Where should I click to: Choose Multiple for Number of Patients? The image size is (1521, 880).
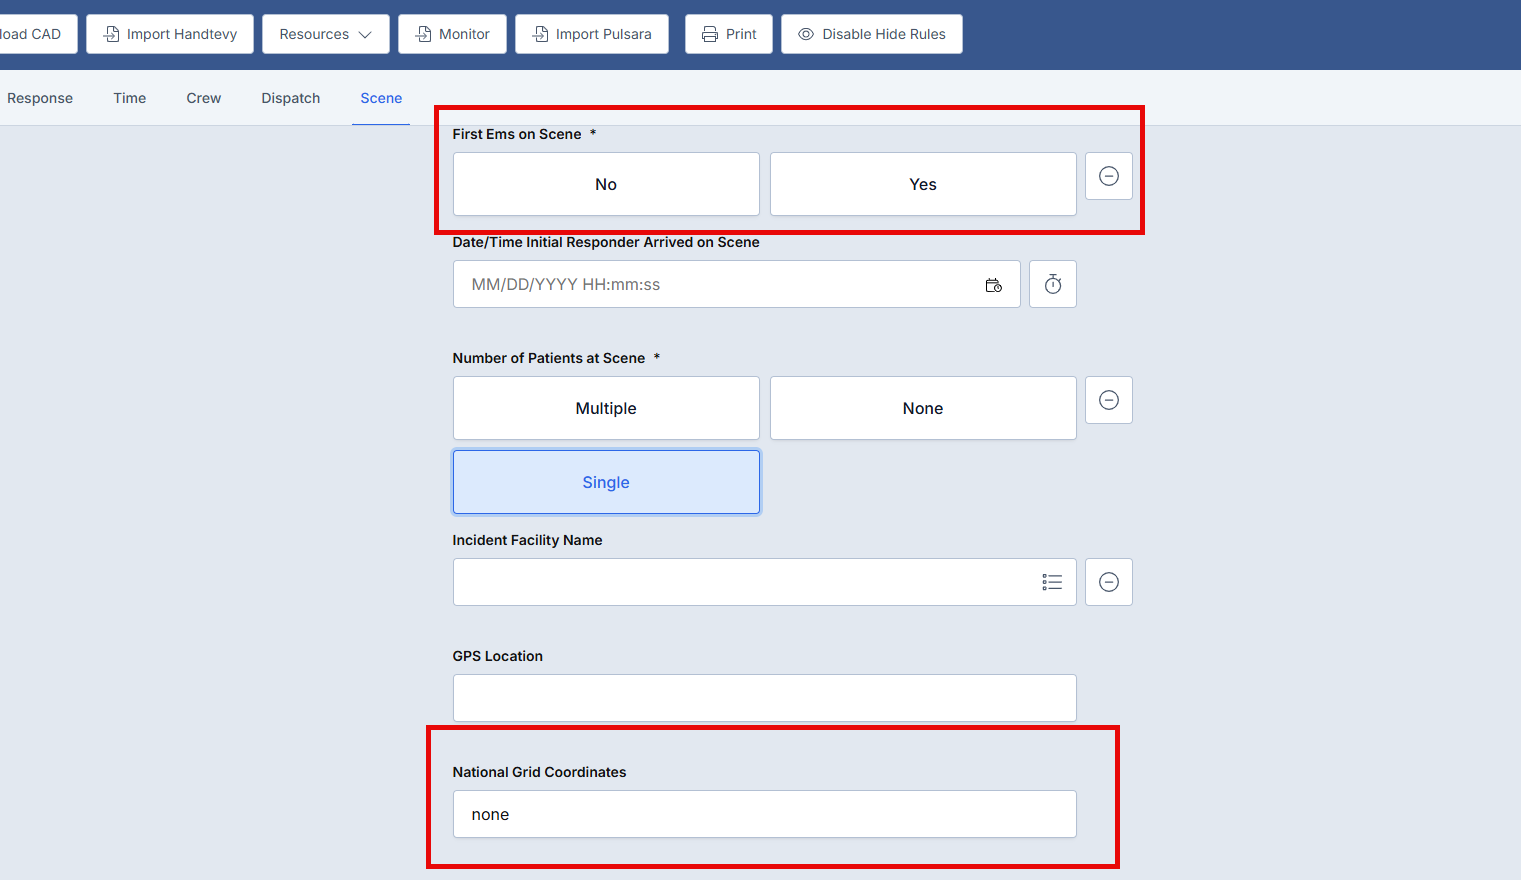606,409
